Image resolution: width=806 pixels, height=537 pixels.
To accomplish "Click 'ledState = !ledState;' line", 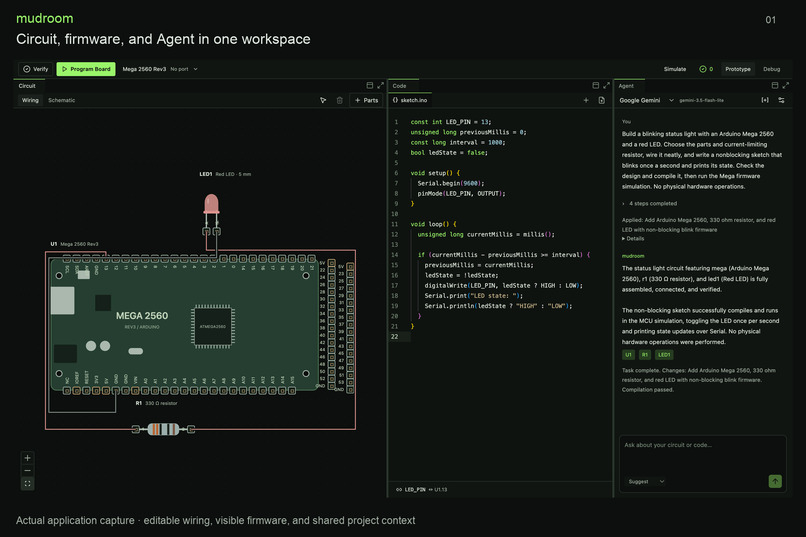I will pyautogui.click(x=461, y=275).
